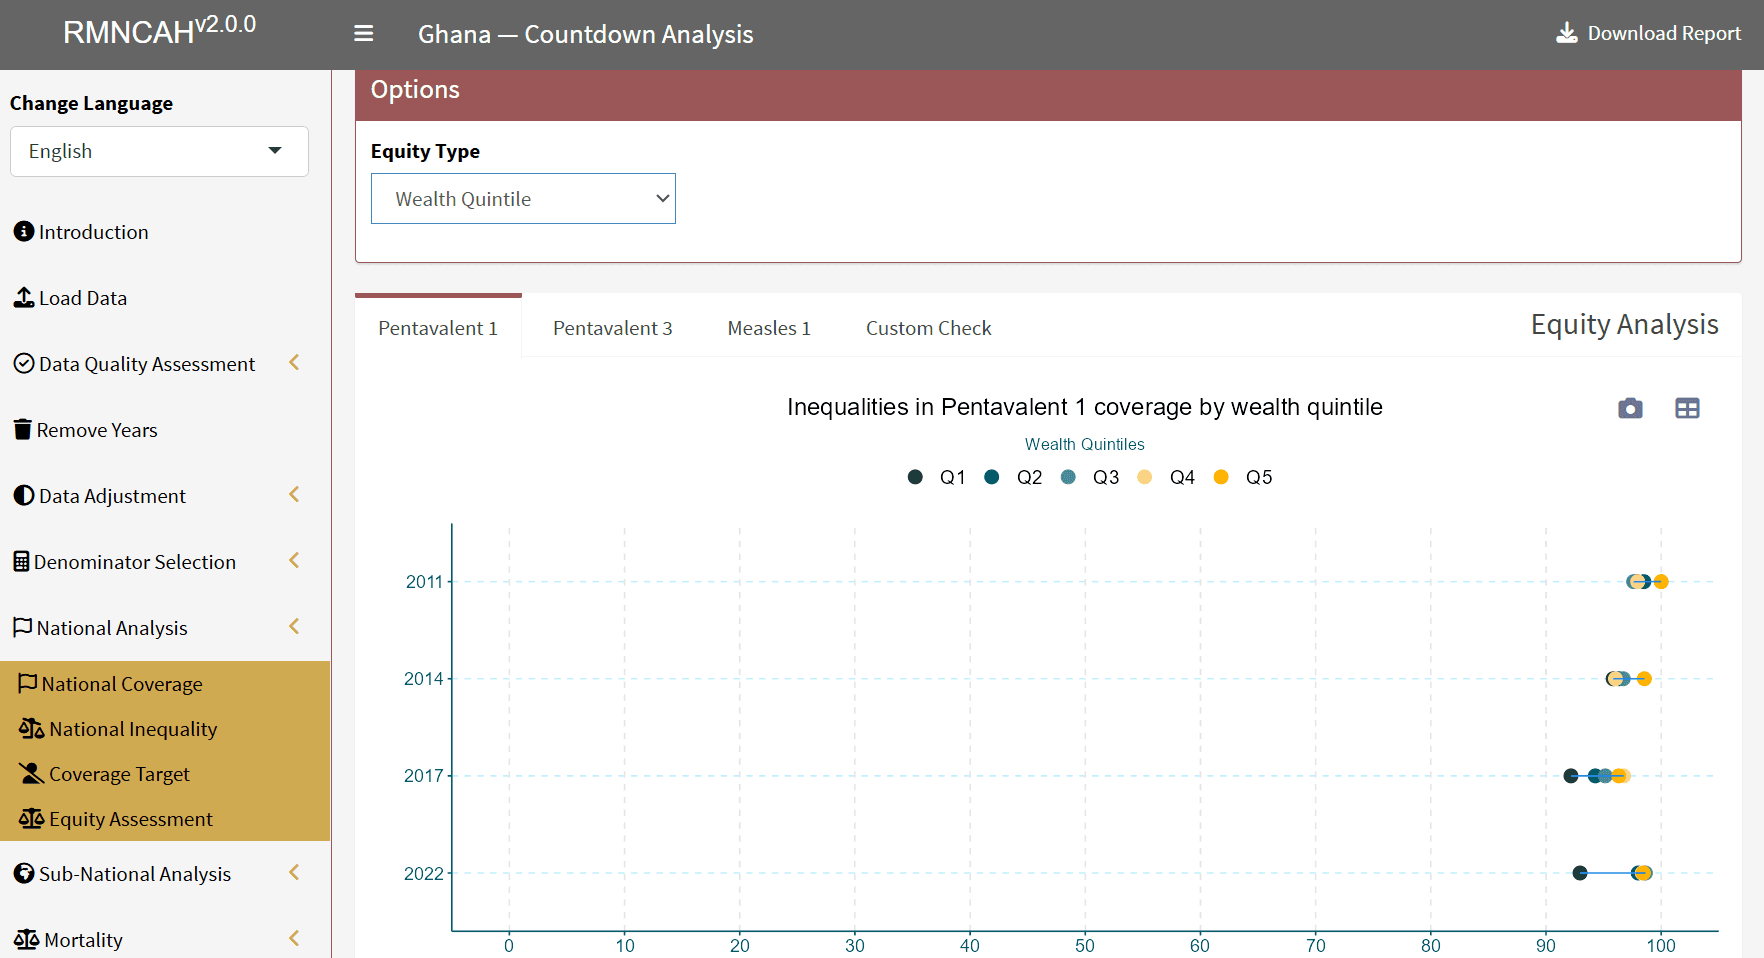Click the Download Report icon
The height and width of the screenshot is (958, 1764).
[x=1567, y=33]
